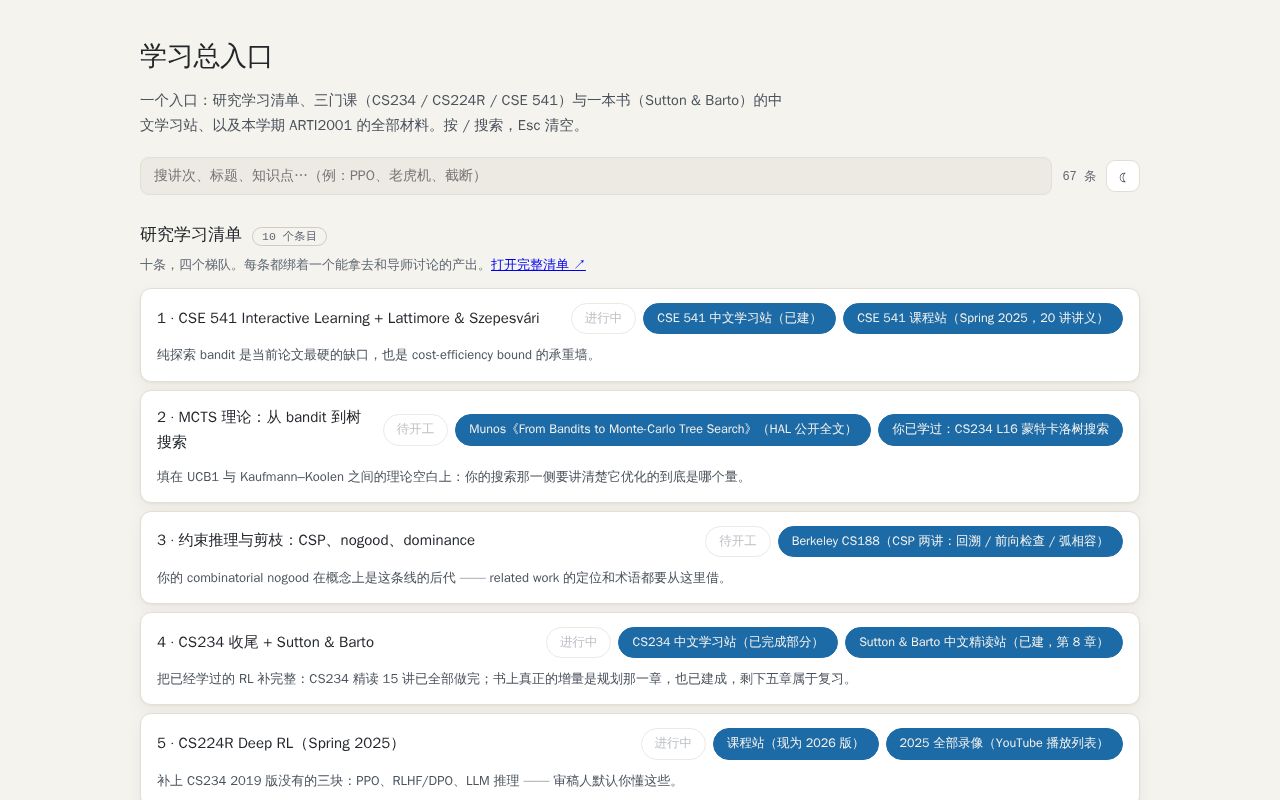Screen dimensions: 1280x800
Task: Click description 补上 CS234 2019 版没有的三块
Action: coord(420,781)
